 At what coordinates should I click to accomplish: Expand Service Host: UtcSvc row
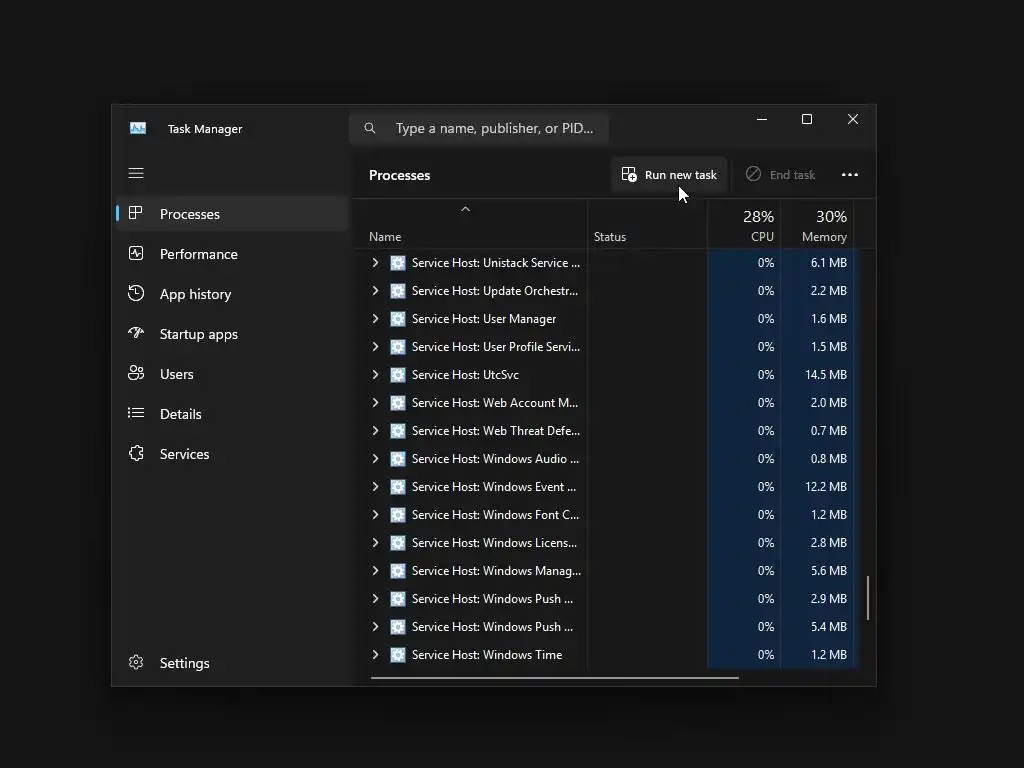tap(376, 375)
